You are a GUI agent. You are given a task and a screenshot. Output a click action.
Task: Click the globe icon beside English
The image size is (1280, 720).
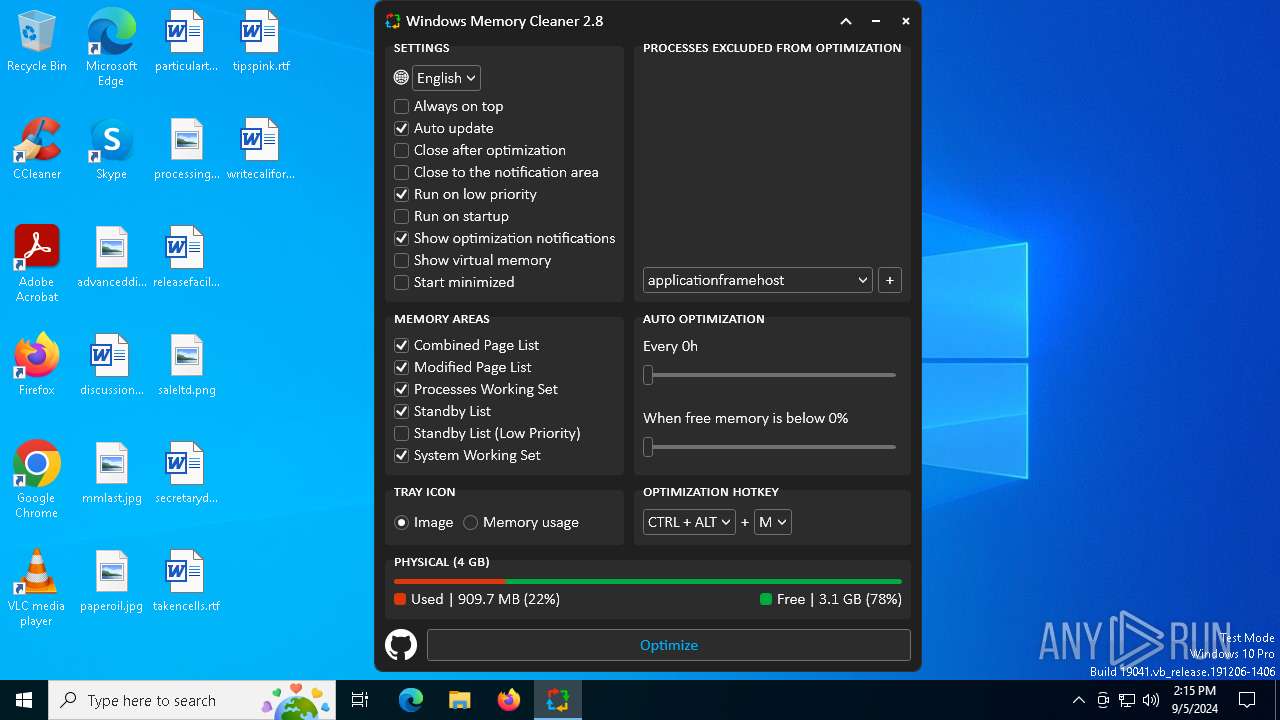click(401, 78)
